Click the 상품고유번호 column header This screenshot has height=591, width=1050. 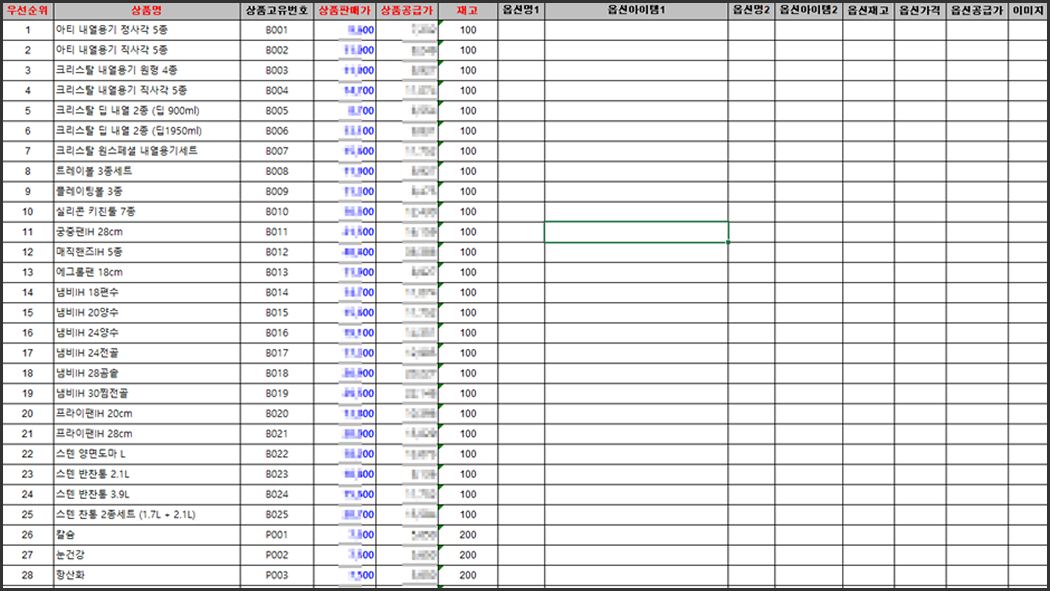pos(276,10)
